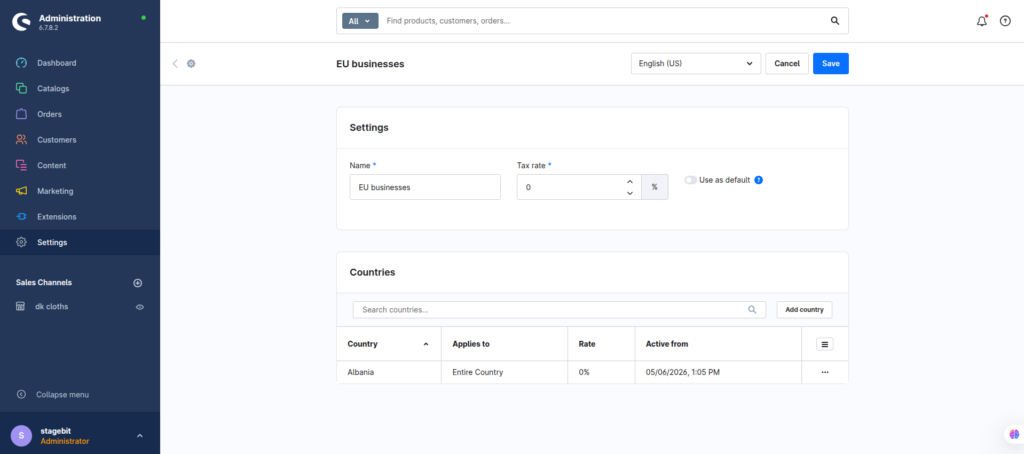Screen dimensions: 1024x454
Task: Click the Name input field
Action: point(425,187)
